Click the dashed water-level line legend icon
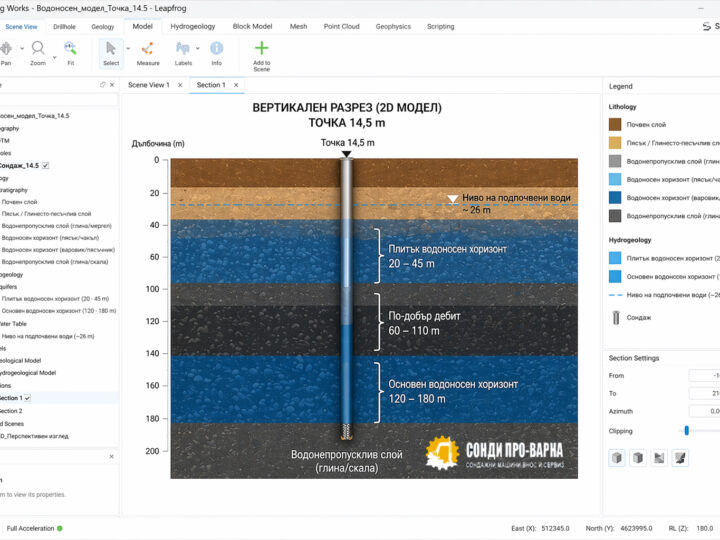The height and width of the screenshot is (540, 720). pyautogui.click(x=615, y=295)
